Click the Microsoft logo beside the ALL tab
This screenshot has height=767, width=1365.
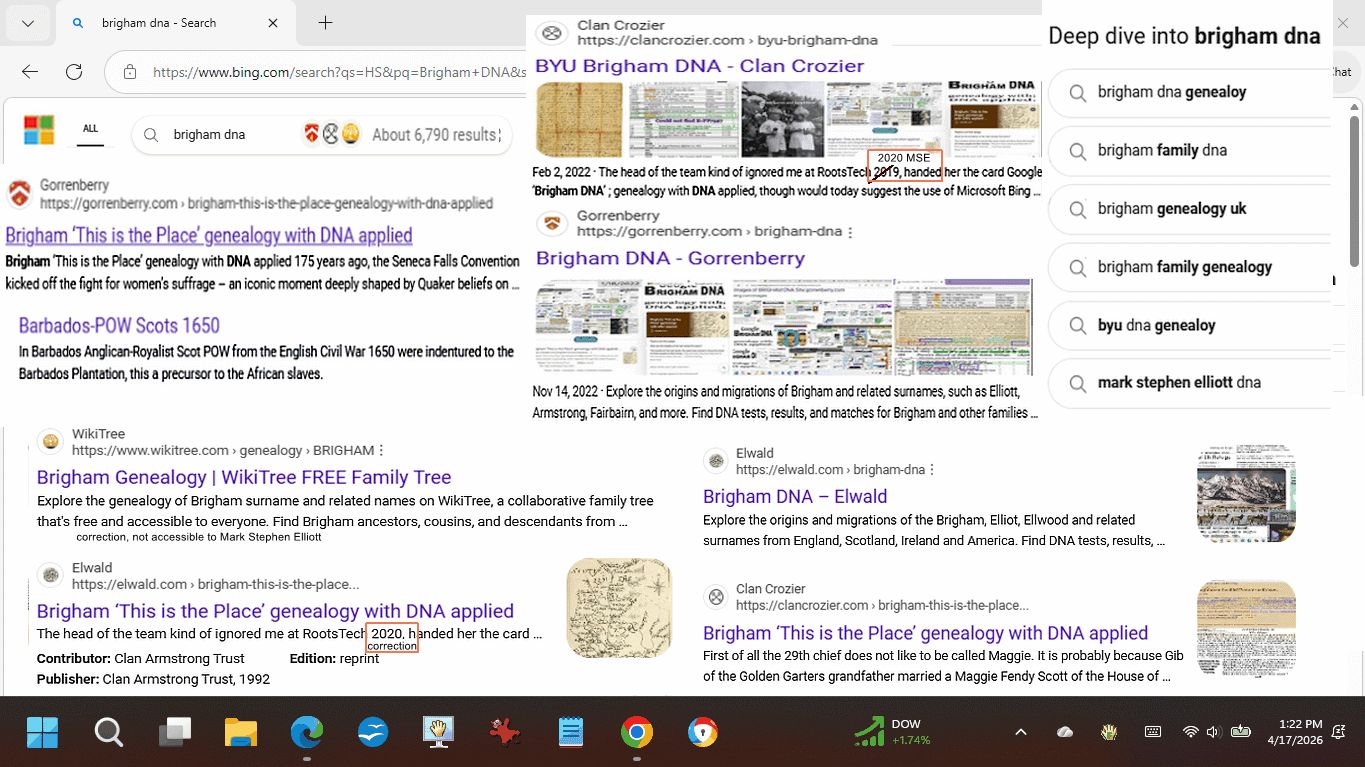point(38,130)
